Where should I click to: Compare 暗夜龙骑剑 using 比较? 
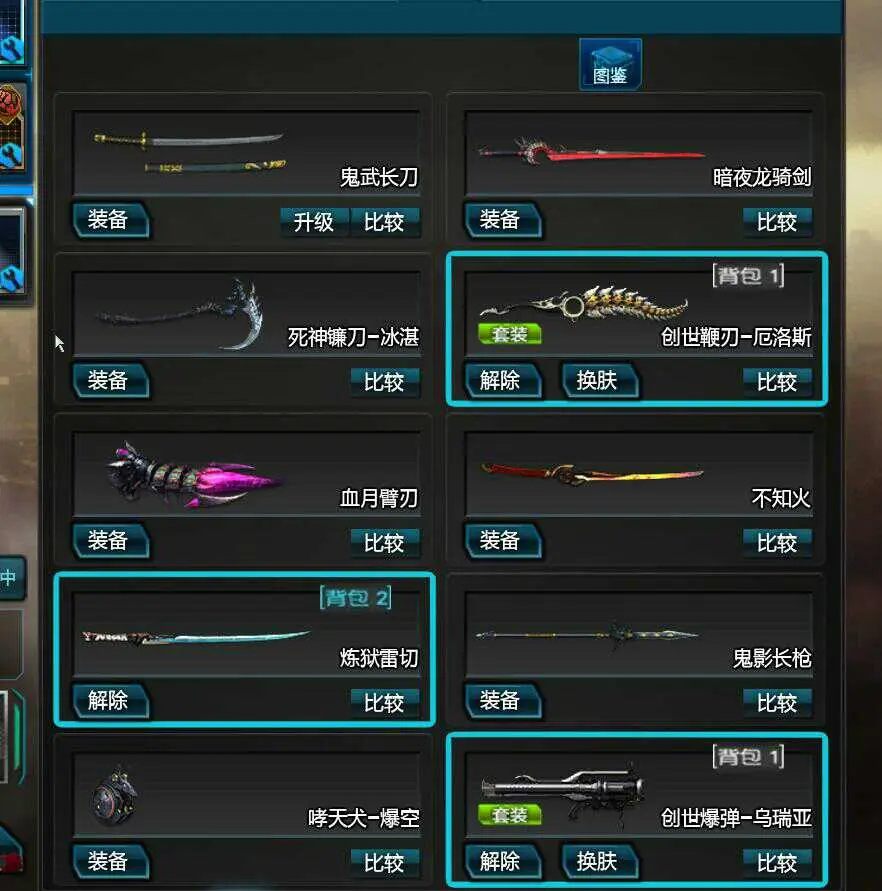click(777, 222)
